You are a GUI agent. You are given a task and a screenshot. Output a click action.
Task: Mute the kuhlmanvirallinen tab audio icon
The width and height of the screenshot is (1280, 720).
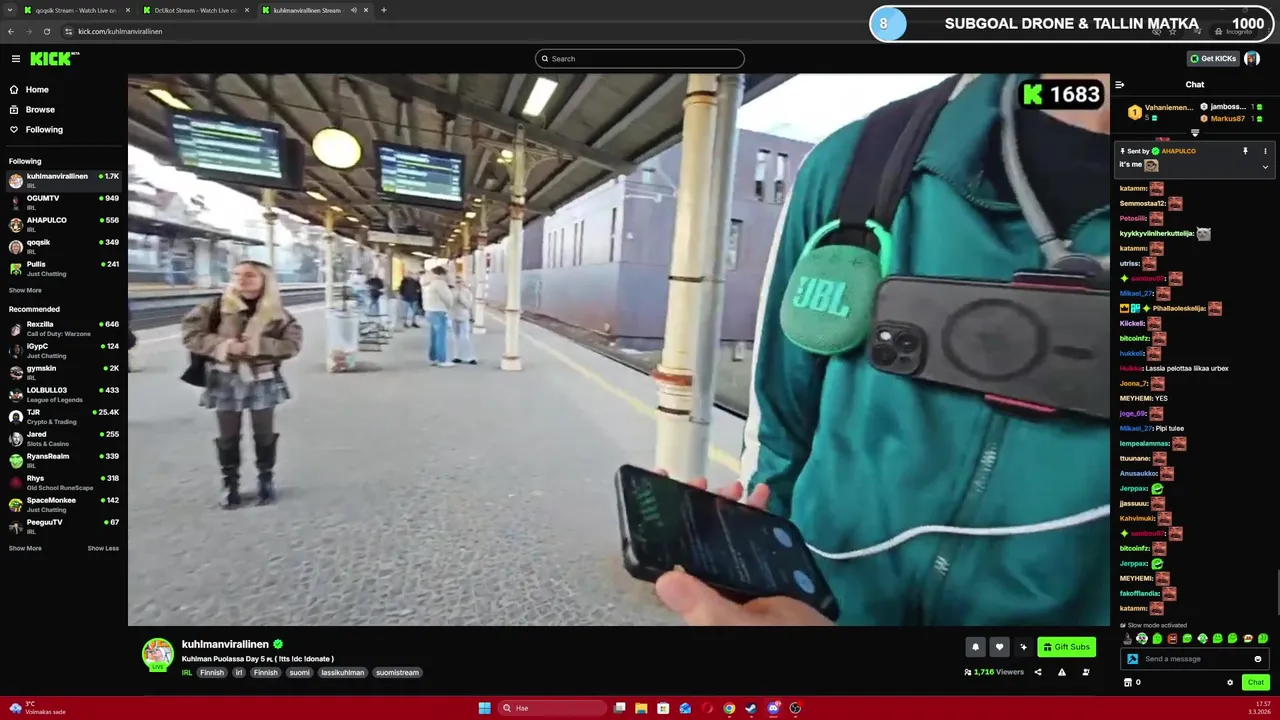(353, 10)
